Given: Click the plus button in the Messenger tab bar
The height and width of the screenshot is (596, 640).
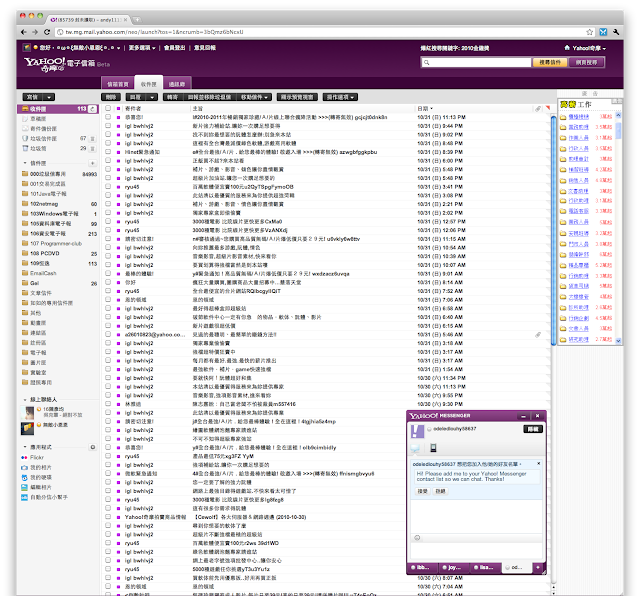Looking at the screenshot, I should pyautogui.click(x=538, y=567).
